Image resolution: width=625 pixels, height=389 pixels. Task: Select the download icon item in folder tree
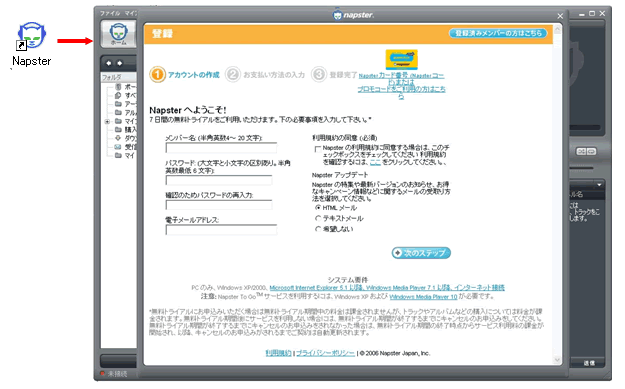118,138
